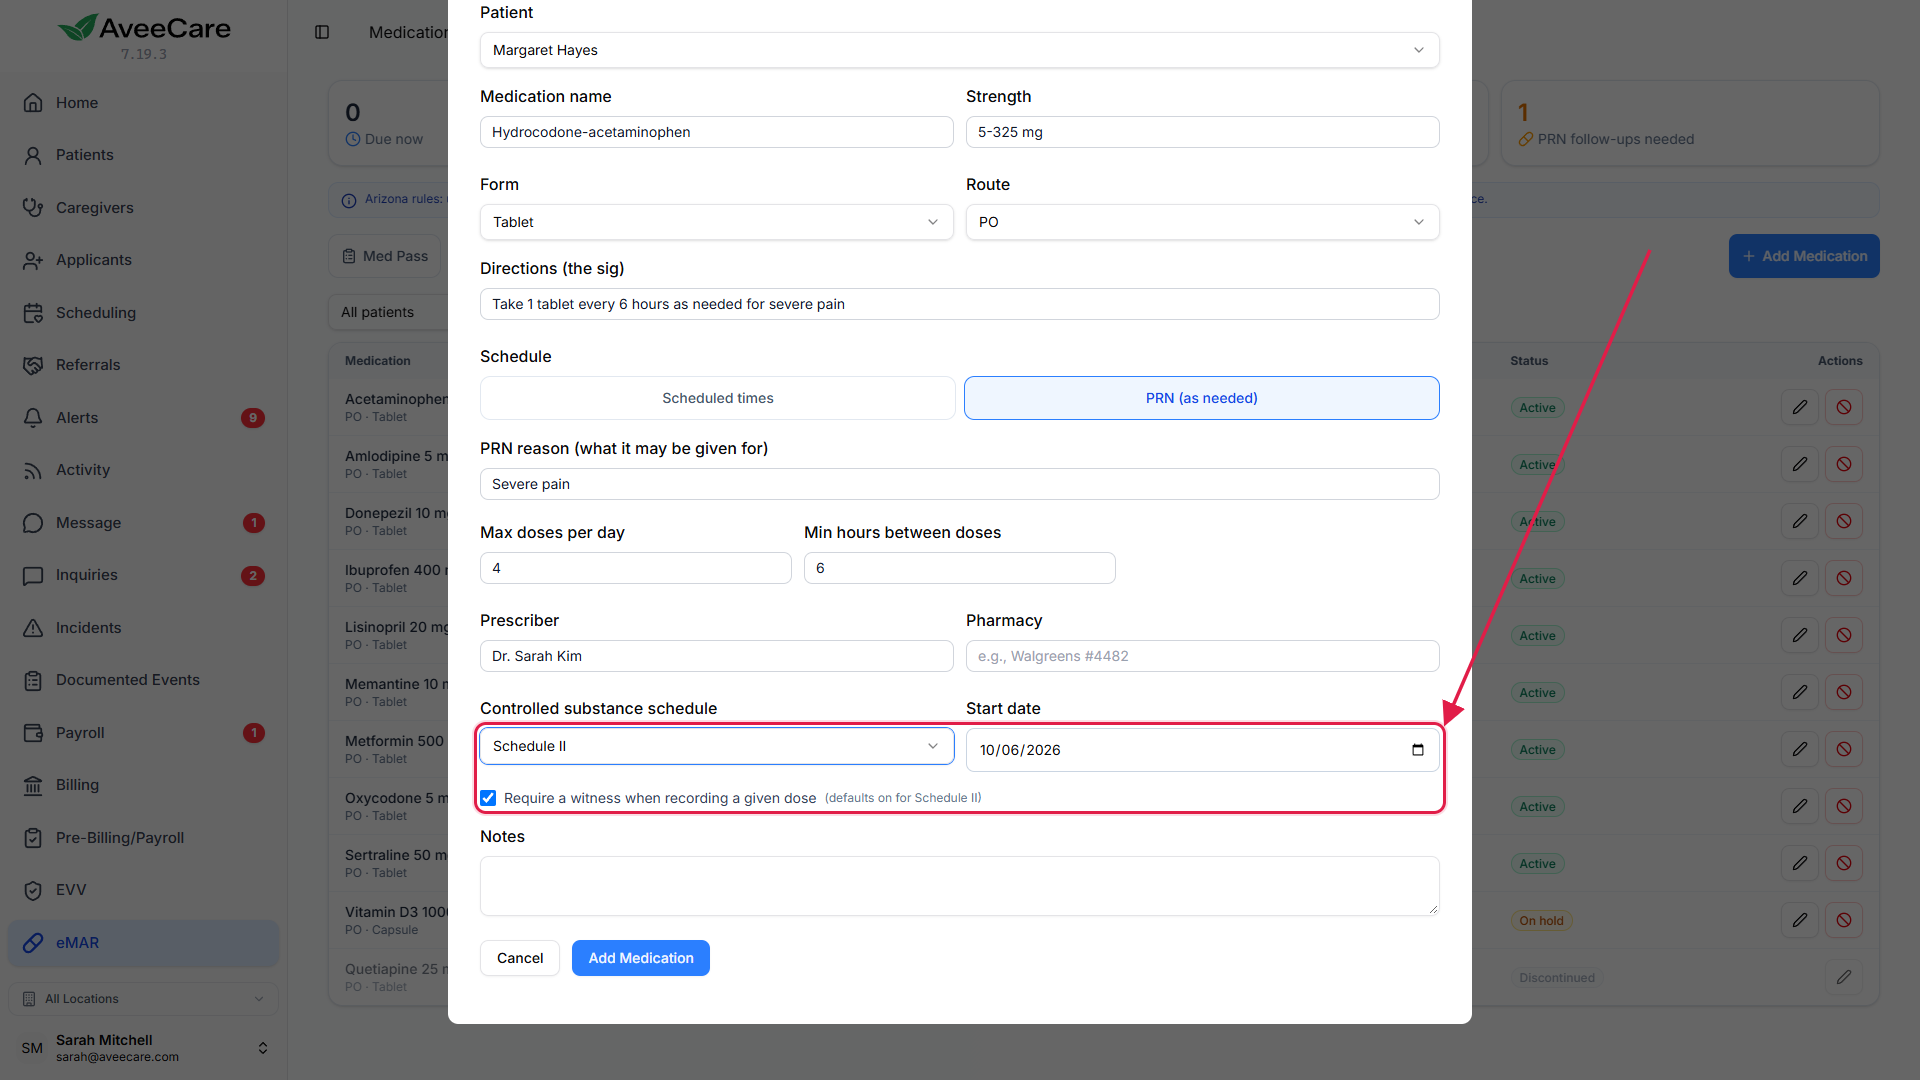Click the Scheduling calendar icon
The image size is (1920, 1080).
pos(33,313)
